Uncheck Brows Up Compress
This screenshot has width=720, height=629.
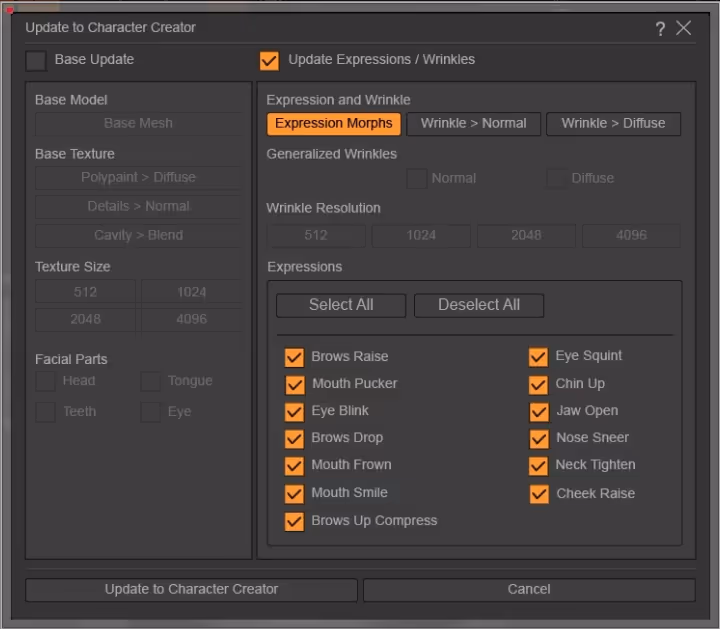click(294, 522)
